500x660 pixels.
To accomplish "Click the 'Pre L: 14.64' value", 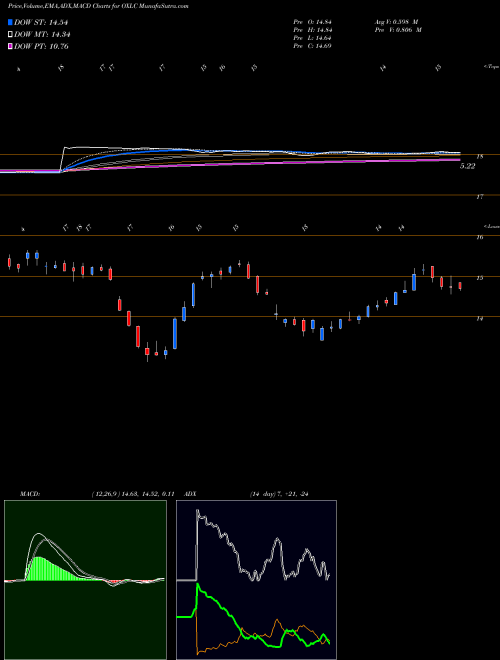I will [x=313, y=37].
